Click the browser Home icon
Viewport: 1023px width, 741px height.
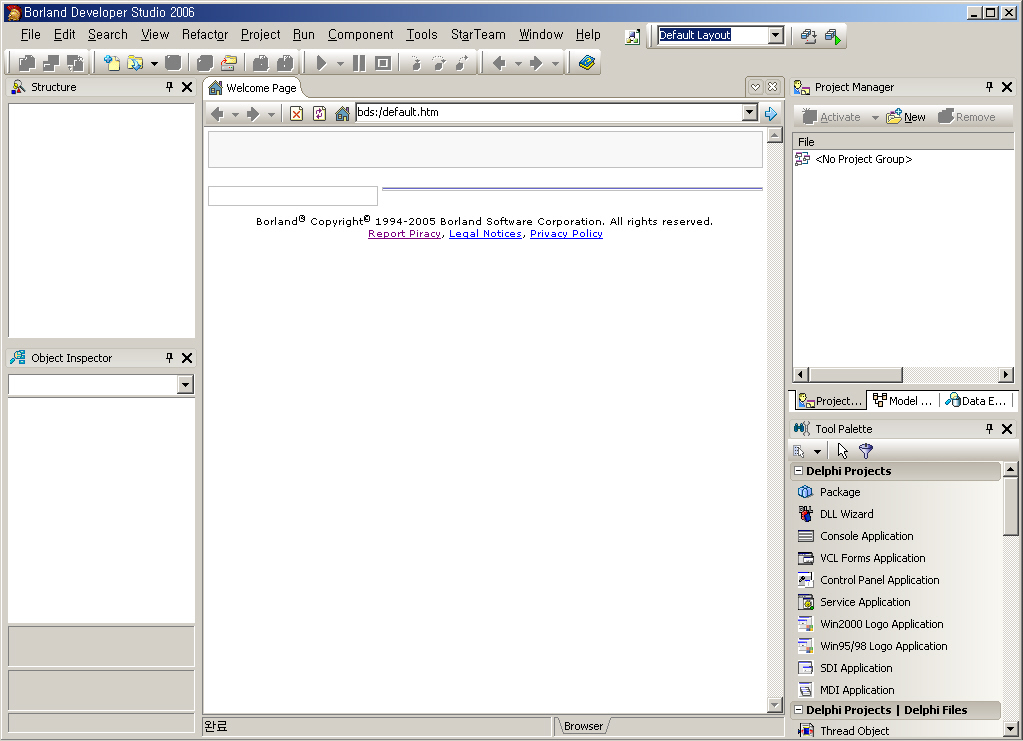click(x=343, y=113)
